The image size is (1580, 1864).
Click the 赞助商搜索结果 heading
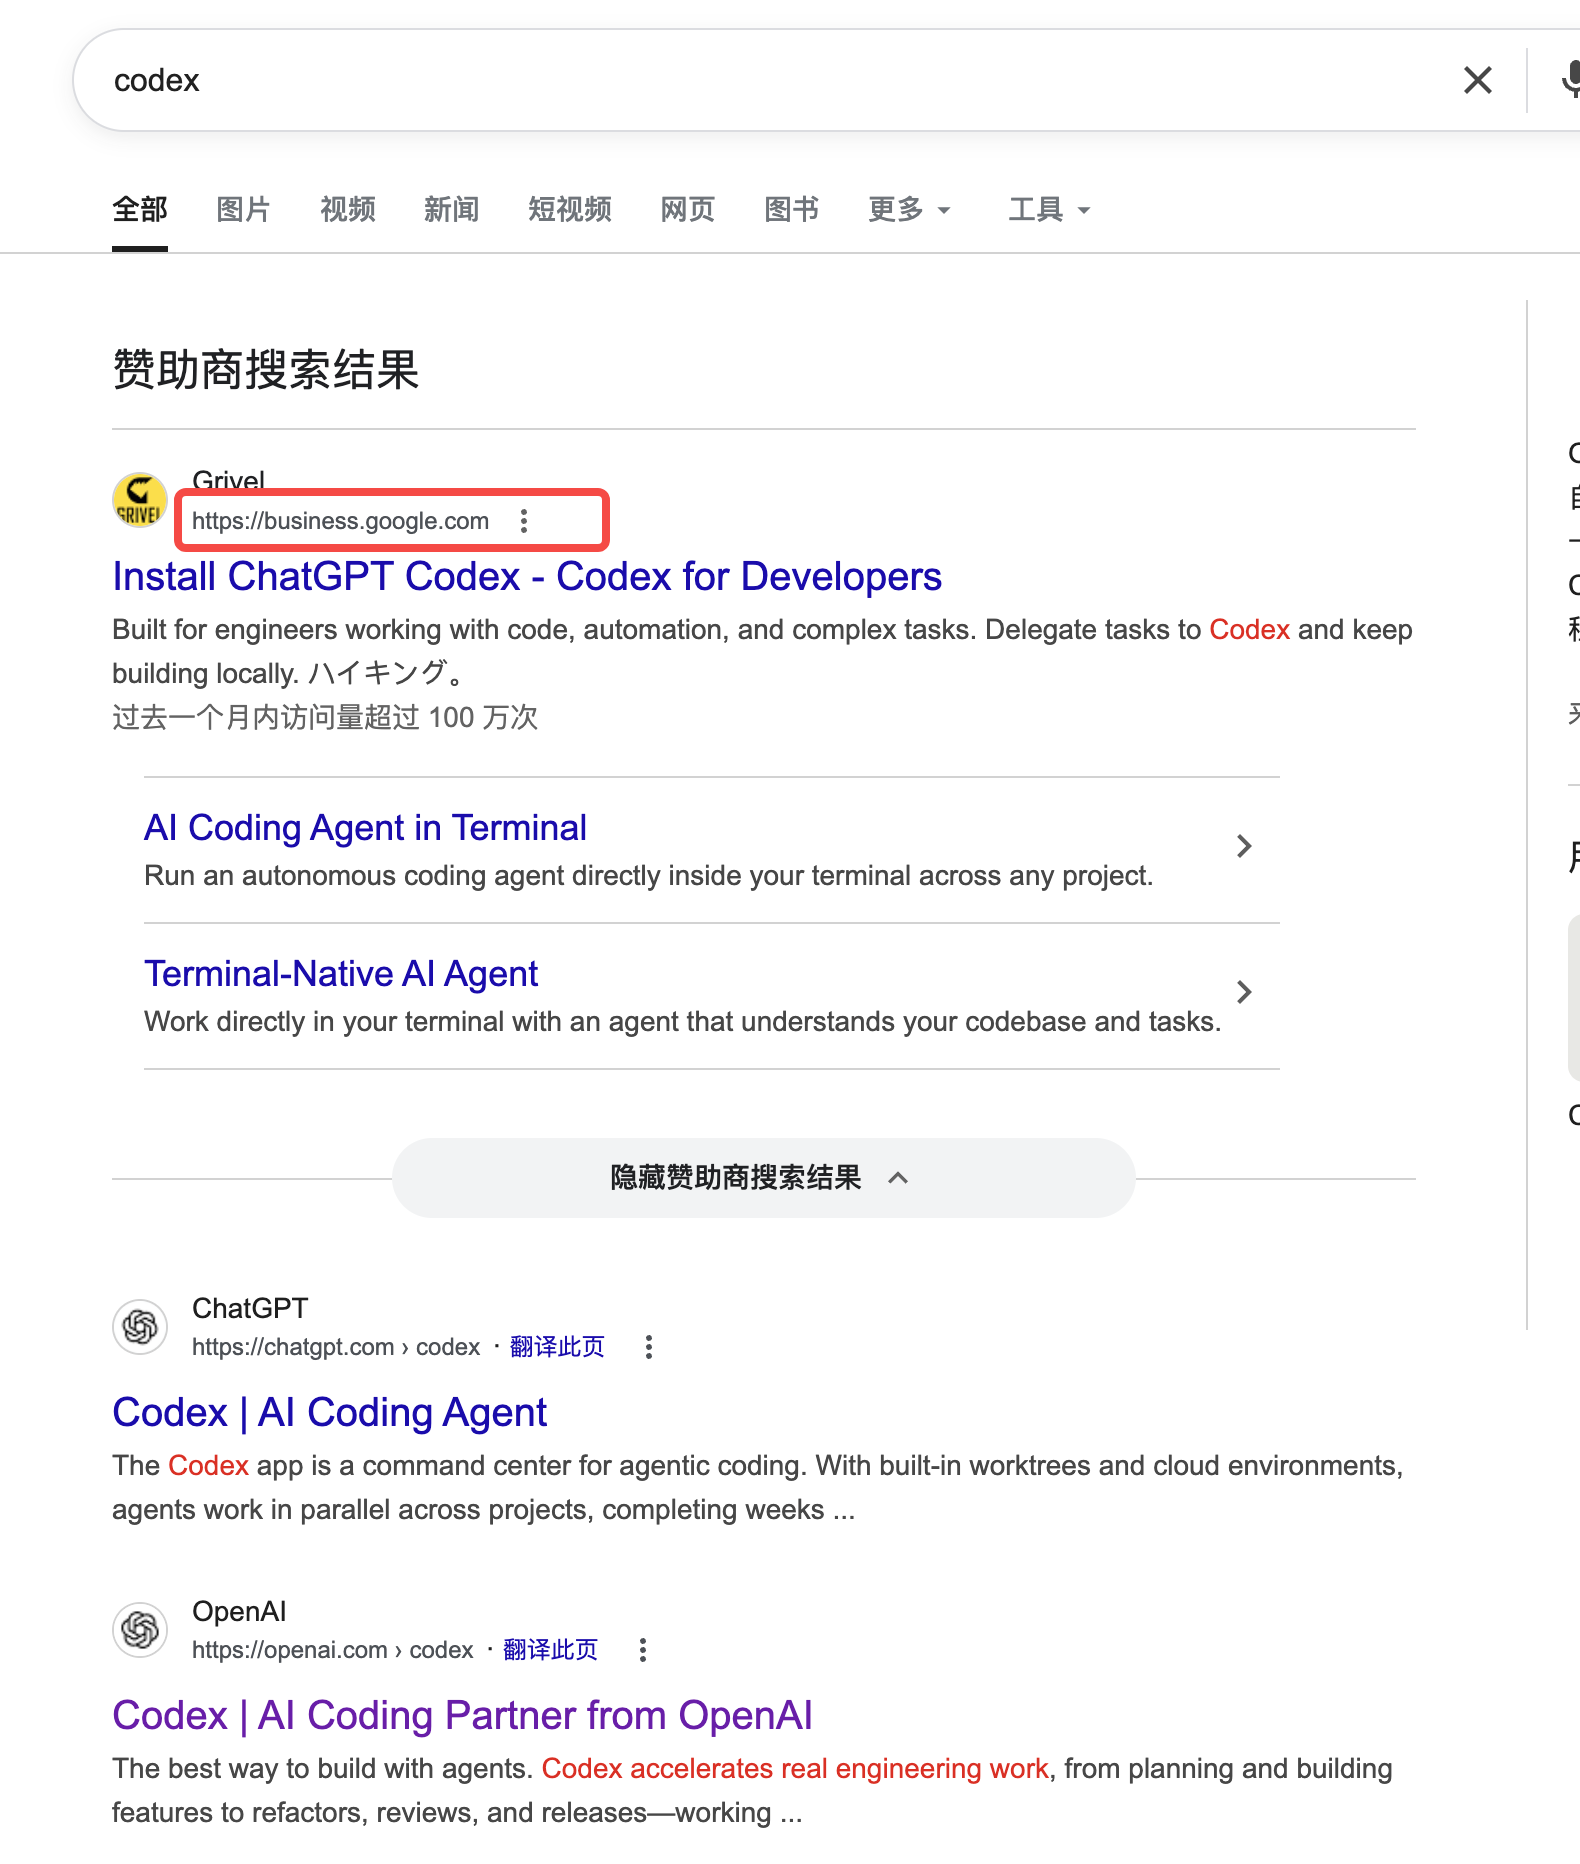[x=266, y=369]
